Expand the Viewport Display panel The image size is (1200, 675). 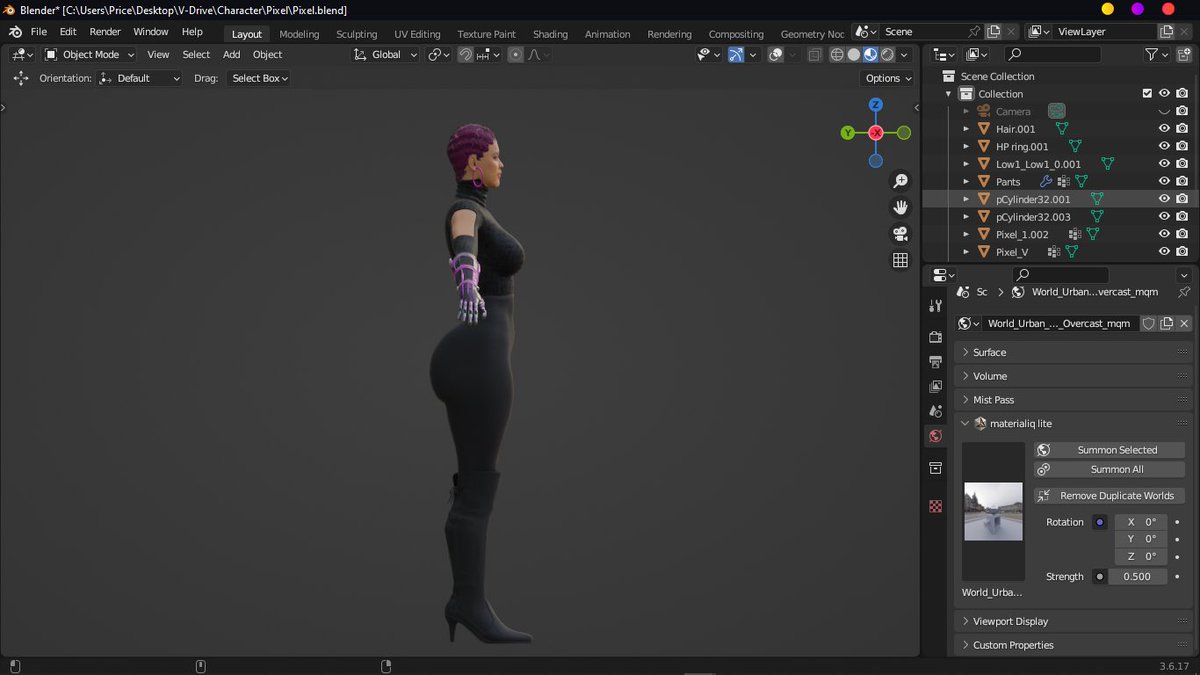click(1074, 621)
